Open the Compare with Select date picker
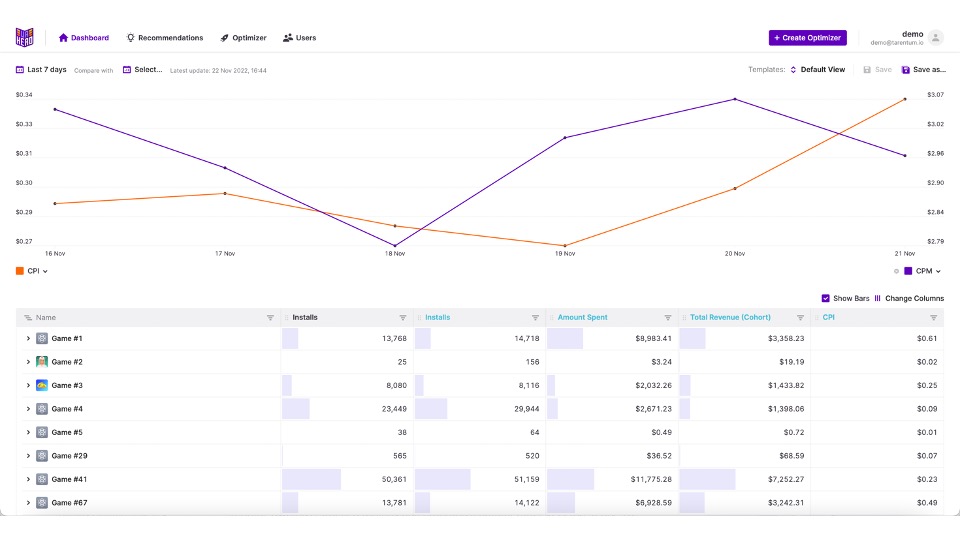Viewport: 960px width, 540px height. (x=143, y=70)
